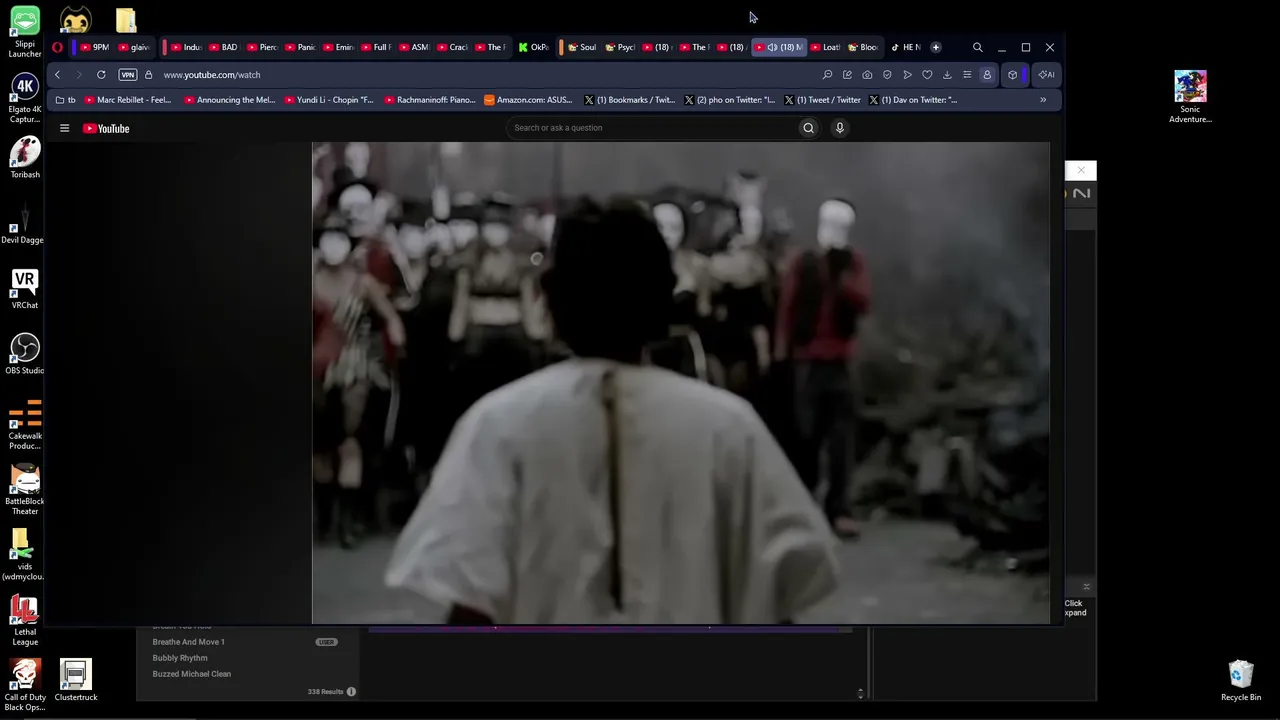
Task: Switch to the OkPa tab
Action: [534, 47]
